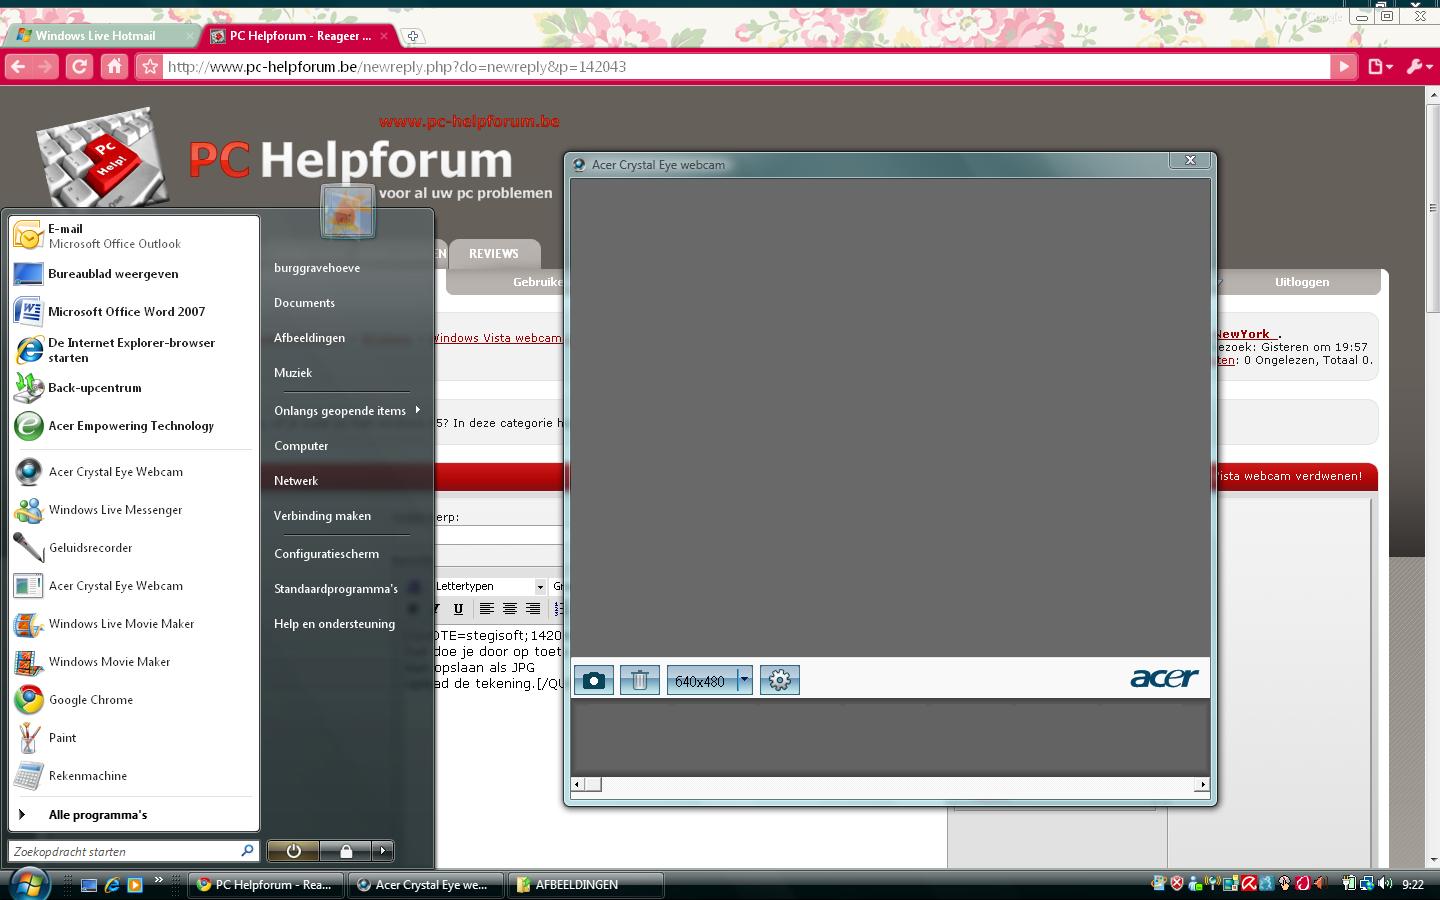This screenshot has height=900, width=1440.
Task: Open Acer Empowering Technology
Action: pyautogui.click(x=134, y=426)
